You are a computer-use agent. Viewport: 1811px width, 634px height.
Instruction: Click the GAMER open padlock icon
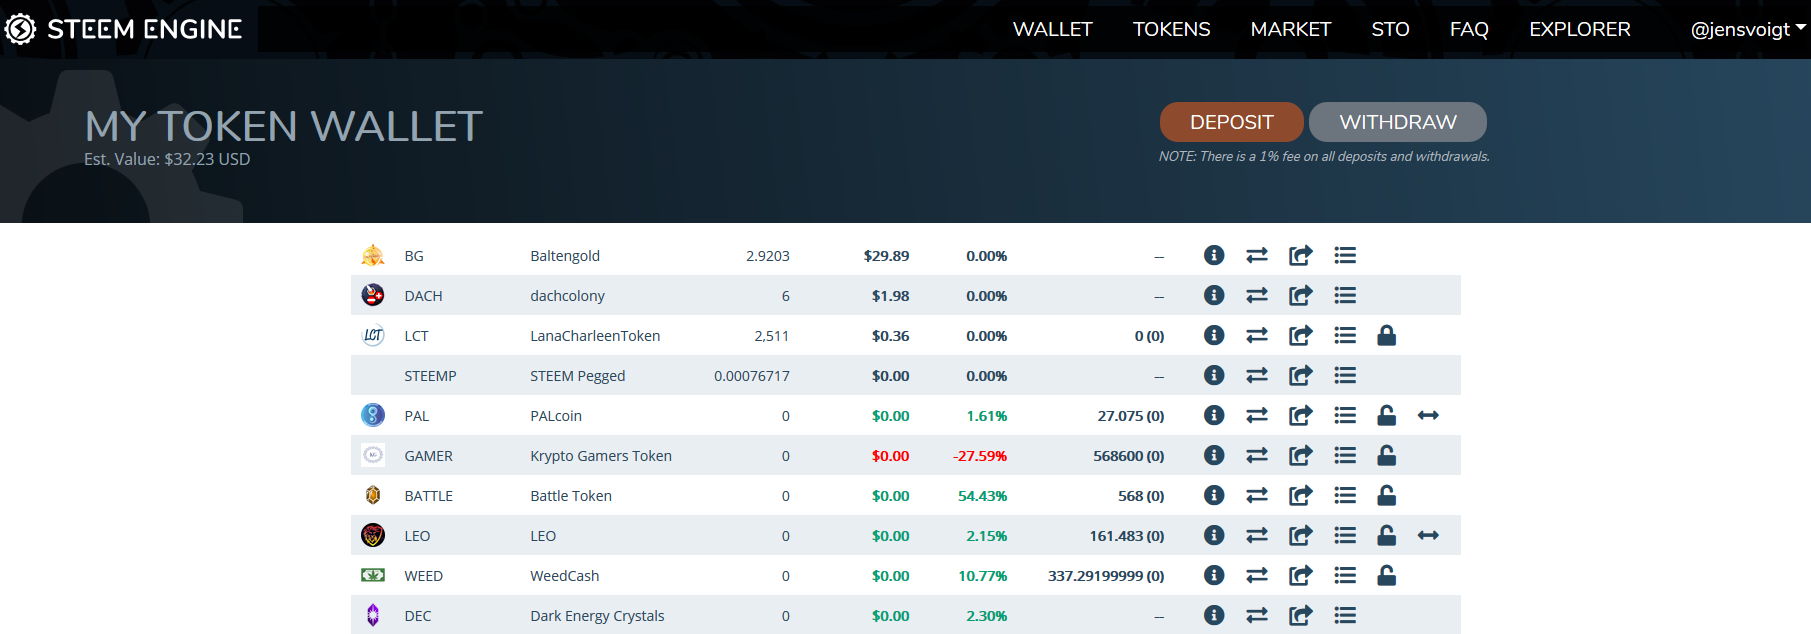click(x=1386, y=455)
